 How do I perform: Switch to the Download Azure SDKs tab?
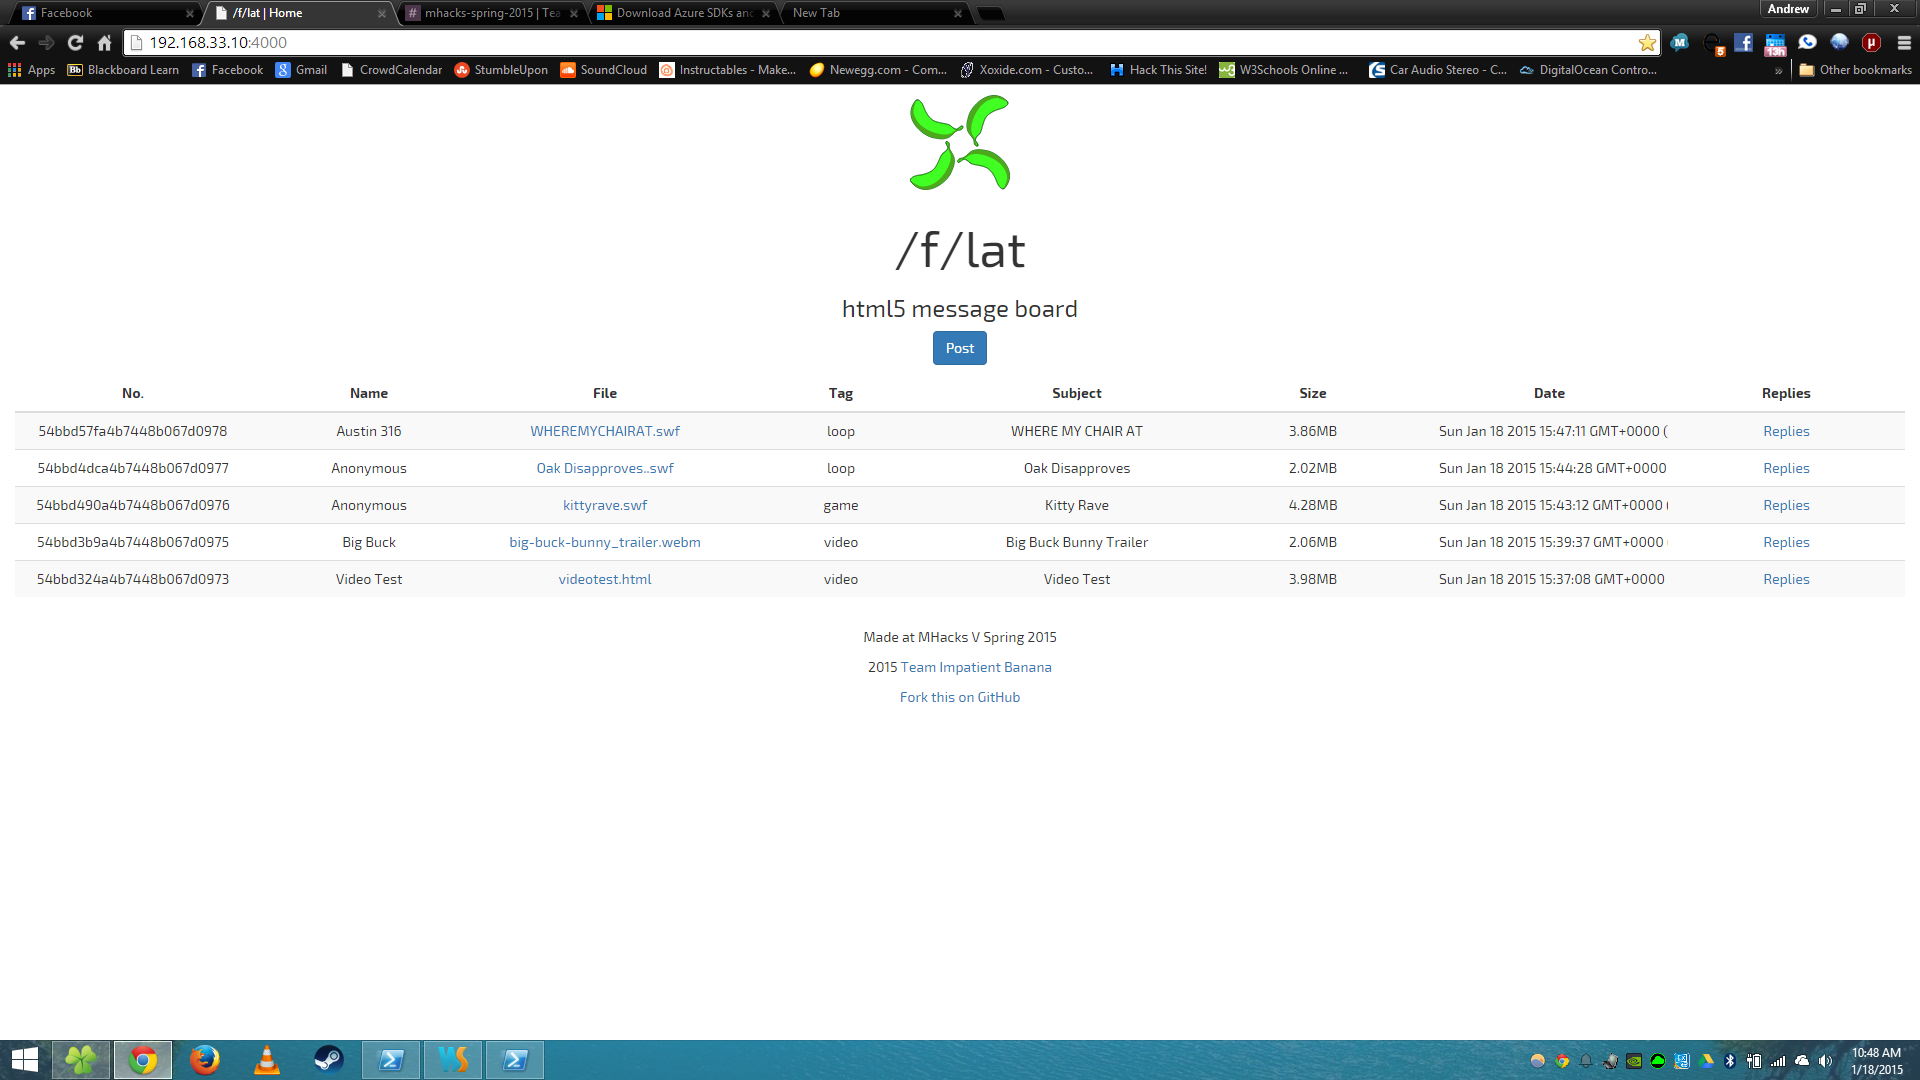[683, 13]
